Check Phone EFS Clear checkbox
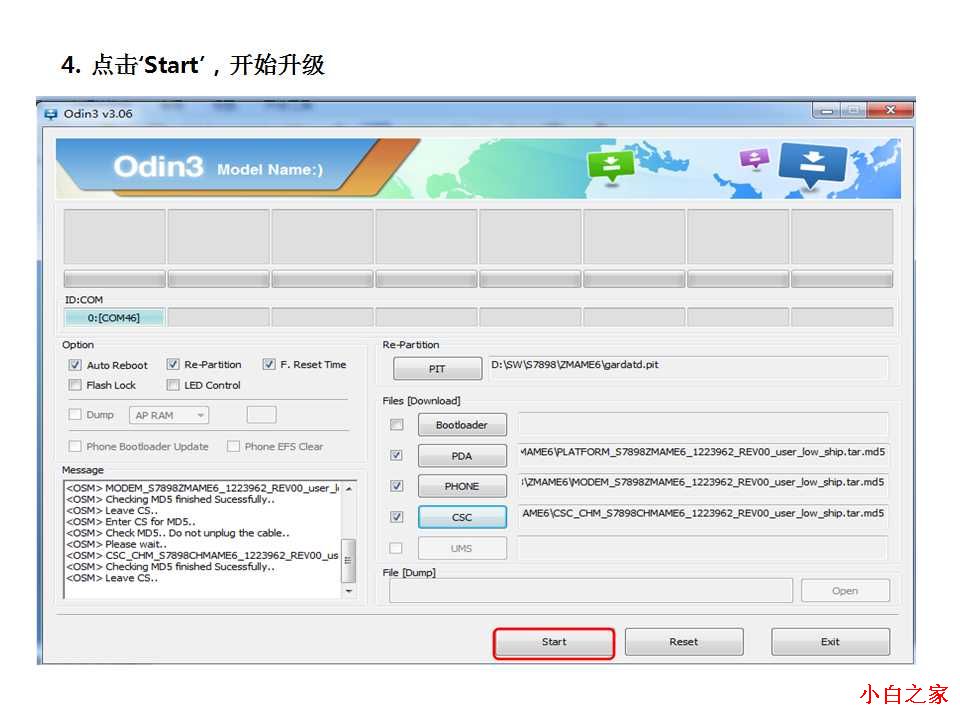This screenshot has height=720, width=960. tap(233, 446)
